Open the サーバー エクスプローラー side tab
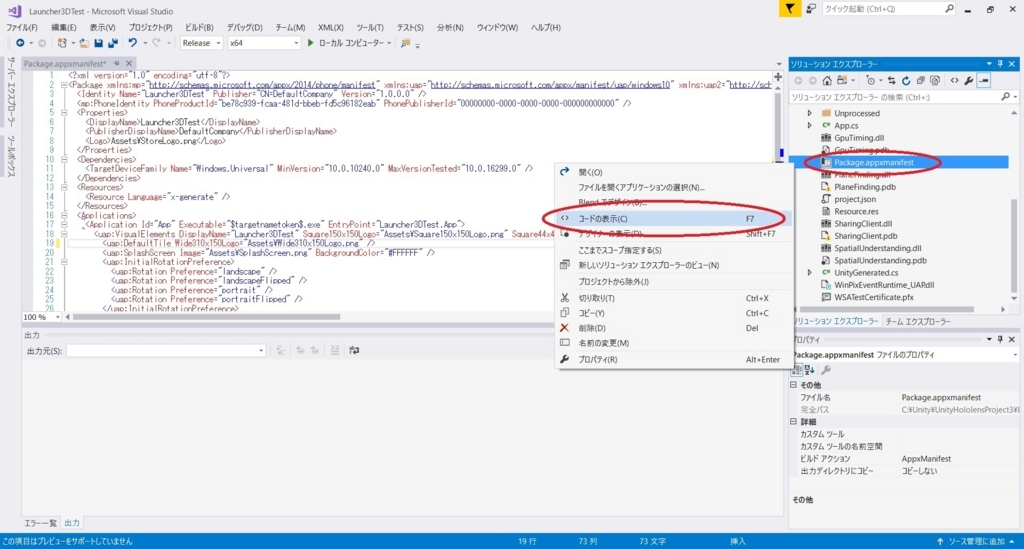This screenshot has width=1024, height=549. (x=10, y=91)
